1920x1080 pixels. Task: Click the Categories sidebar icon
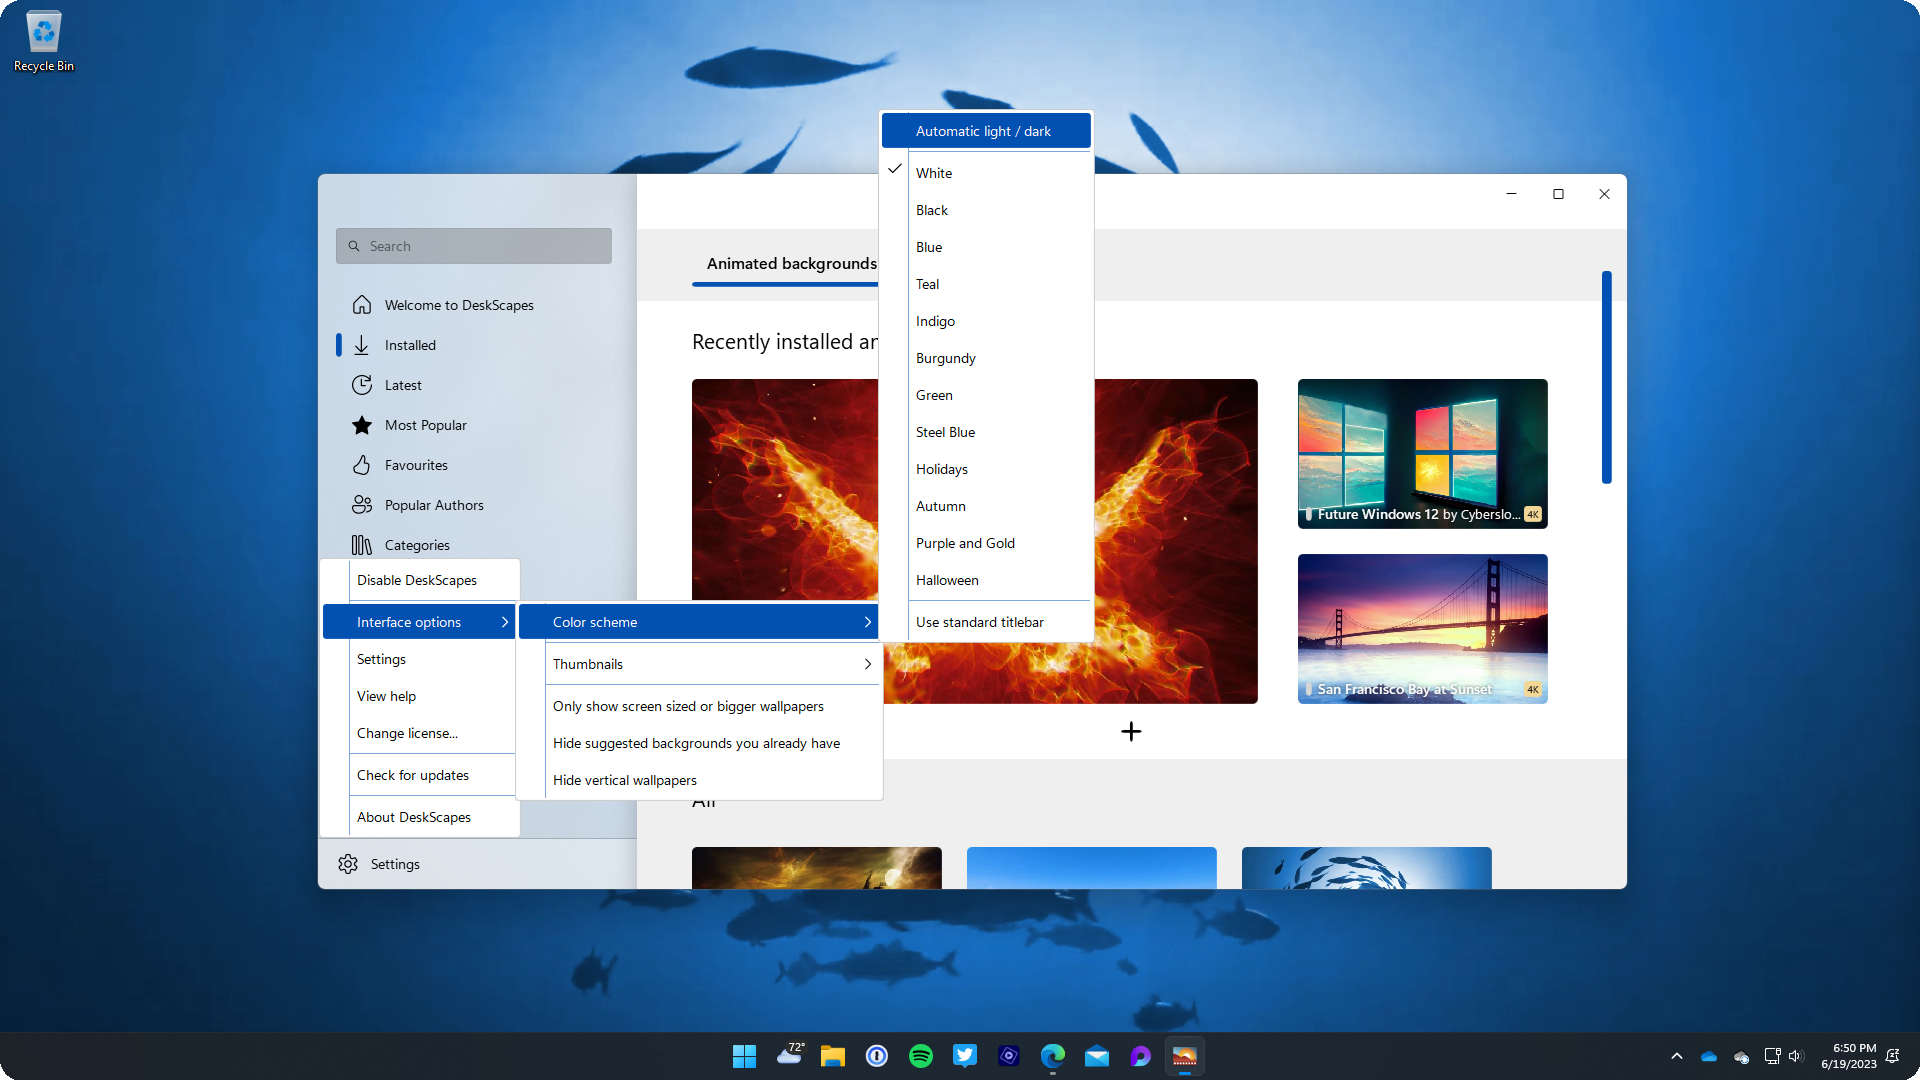361,543
